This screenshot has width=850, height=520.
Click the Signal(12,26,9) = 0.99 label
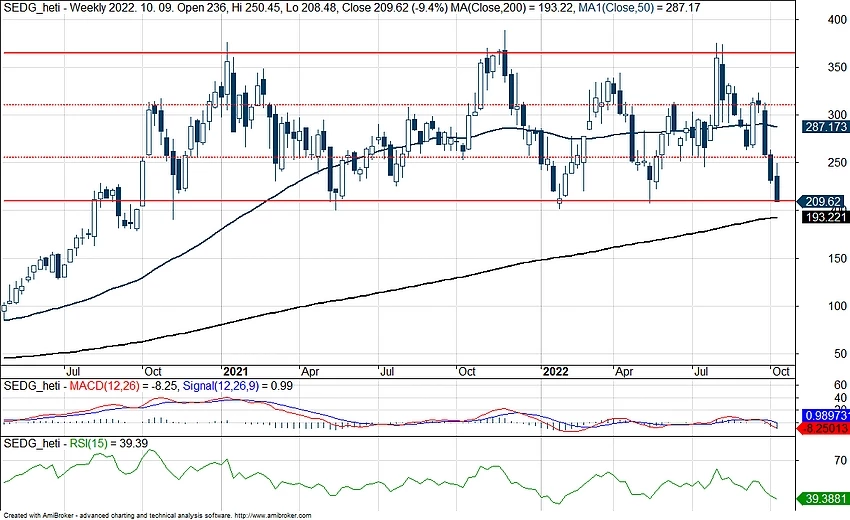coord(238,386)
